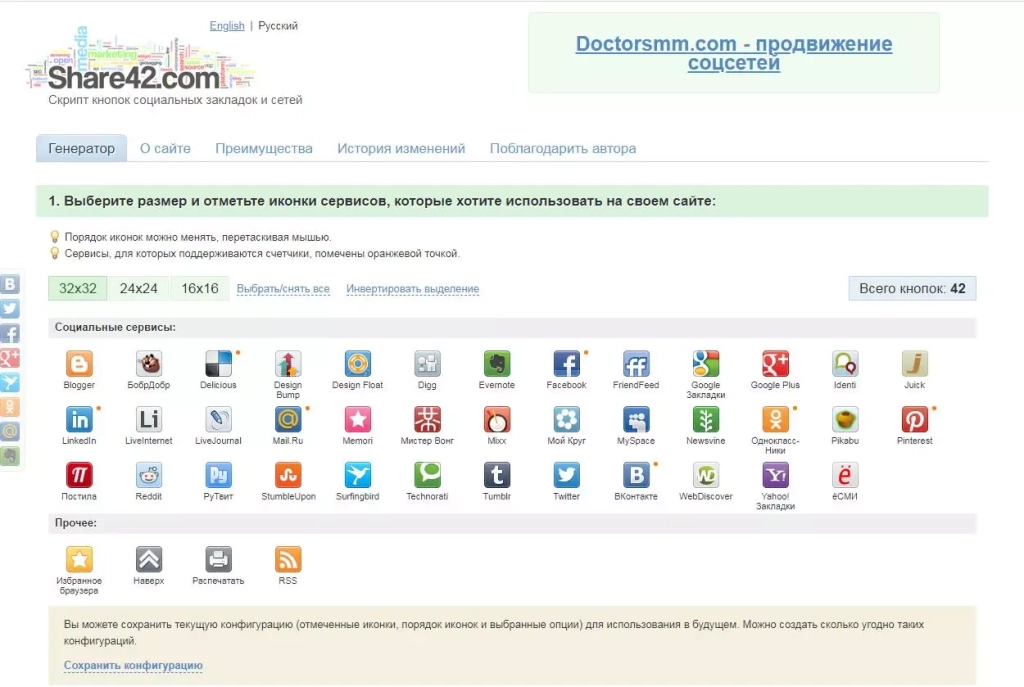Select the Design Float icon
Screen dimensions: 1024x687
click(358, 364)
